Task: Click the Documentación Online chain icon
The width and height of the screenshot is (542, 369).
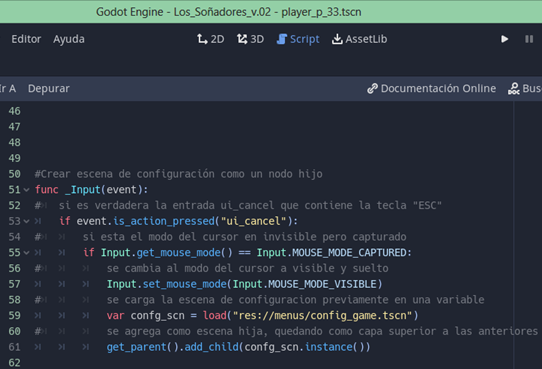Action: point(372,89)
